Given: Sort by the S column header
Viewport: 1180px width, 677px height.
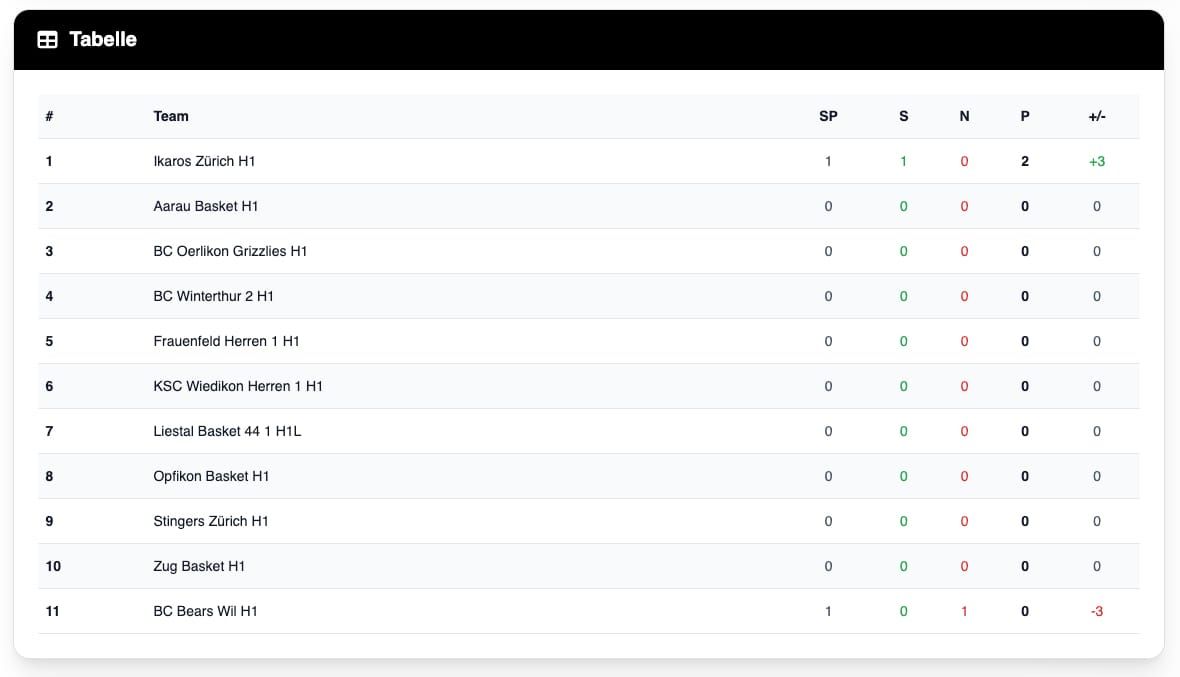Looking at the screenshot, I should click(x=903, y=116).
